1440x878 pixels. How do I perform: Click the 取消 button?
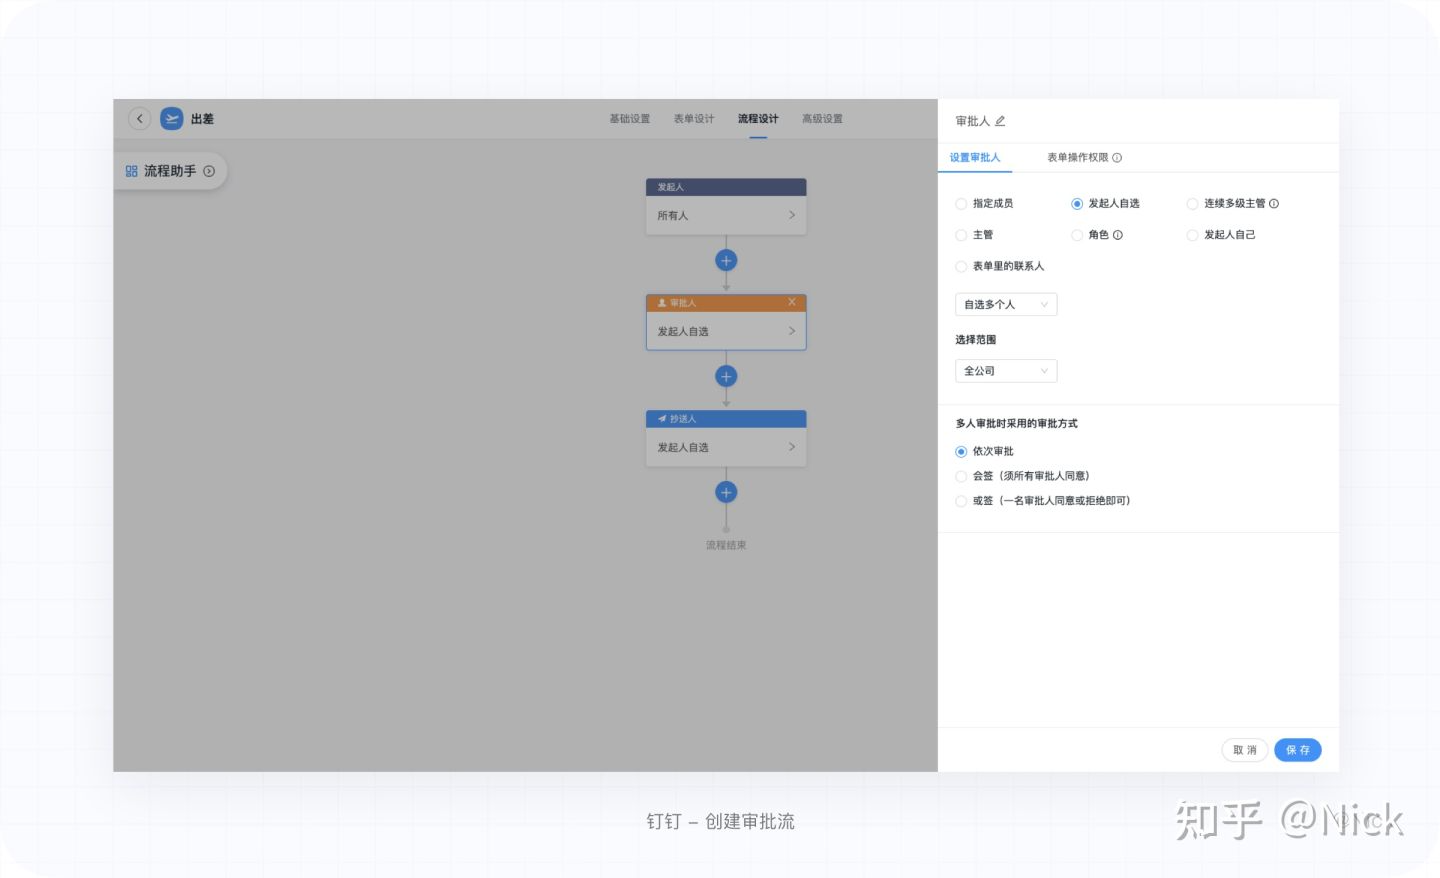[1245, 750]
